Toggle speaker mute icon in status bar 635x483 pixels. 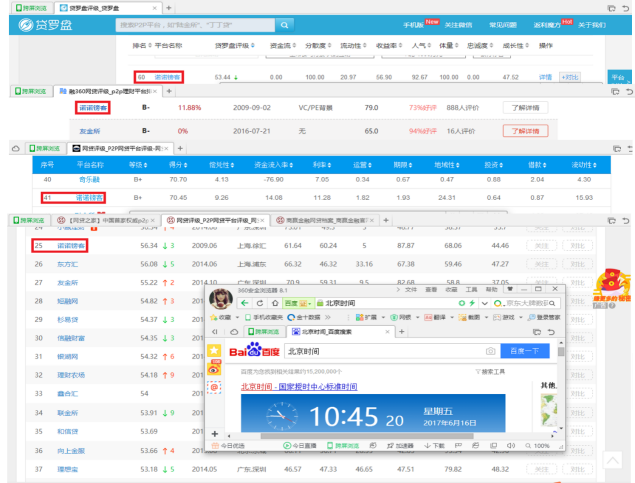click(x=511, y=446)
